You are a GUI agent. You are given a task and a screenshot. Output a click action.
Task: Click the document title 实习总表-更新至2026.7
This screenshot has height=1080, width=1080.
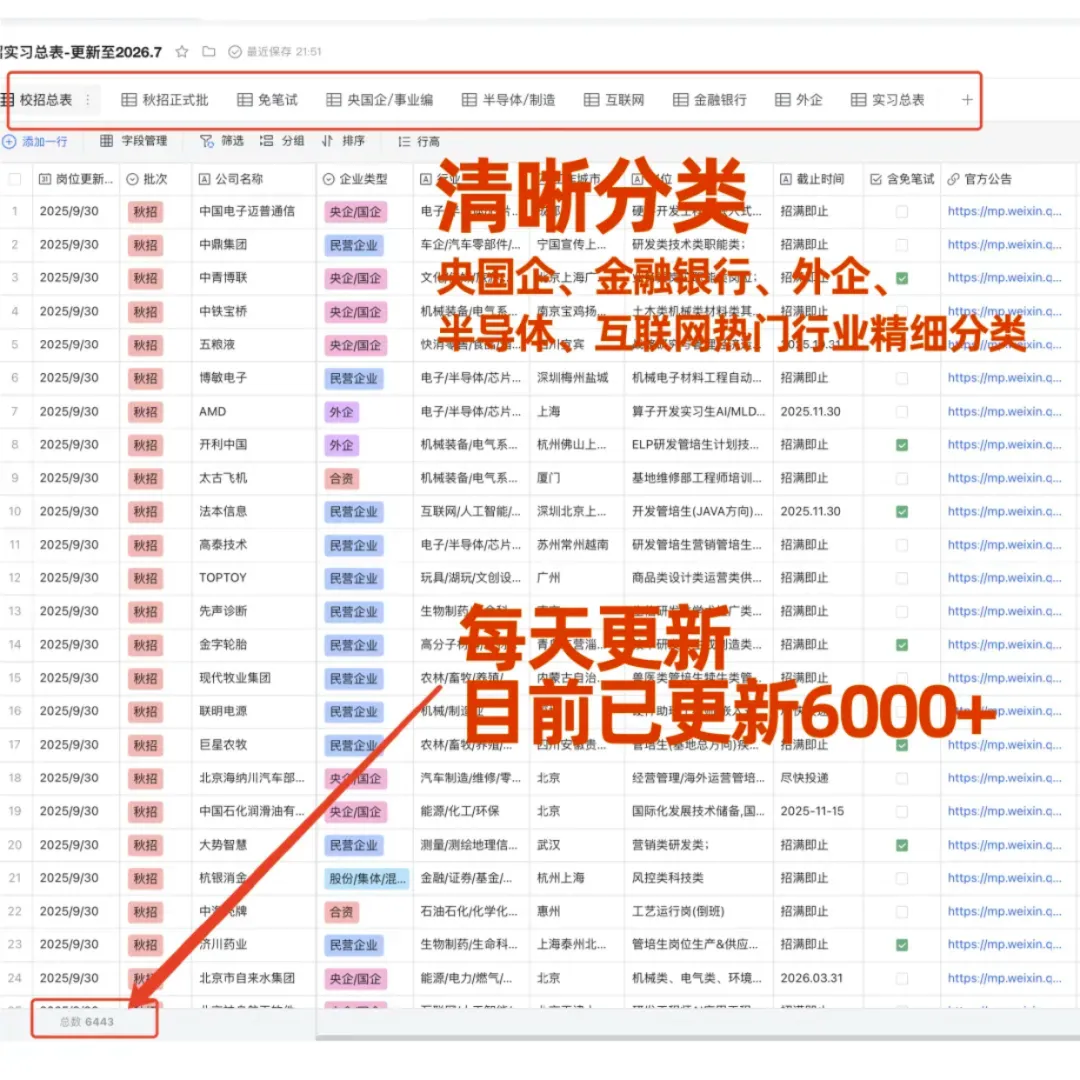click(81, 52)
